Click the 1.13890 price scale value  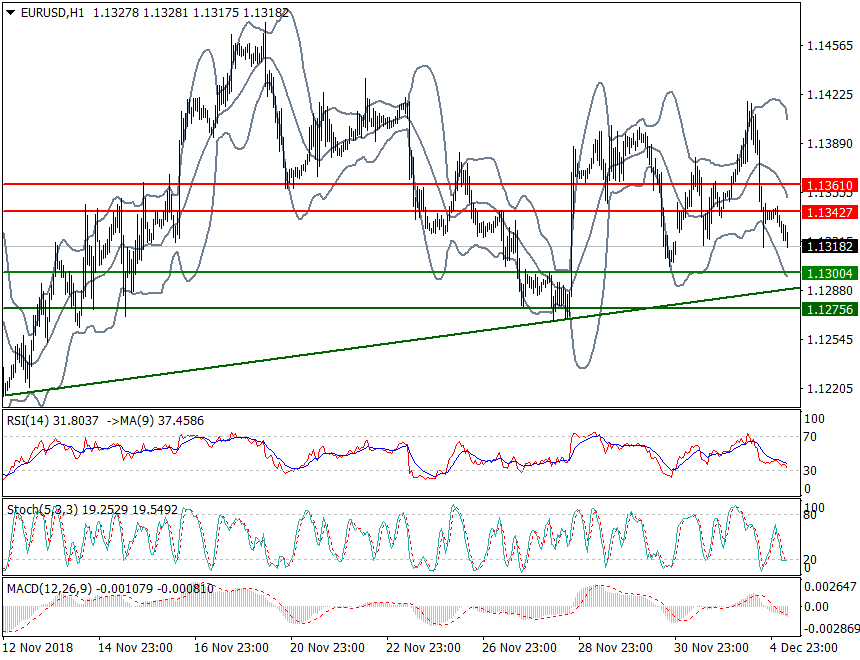click(830, 144)
